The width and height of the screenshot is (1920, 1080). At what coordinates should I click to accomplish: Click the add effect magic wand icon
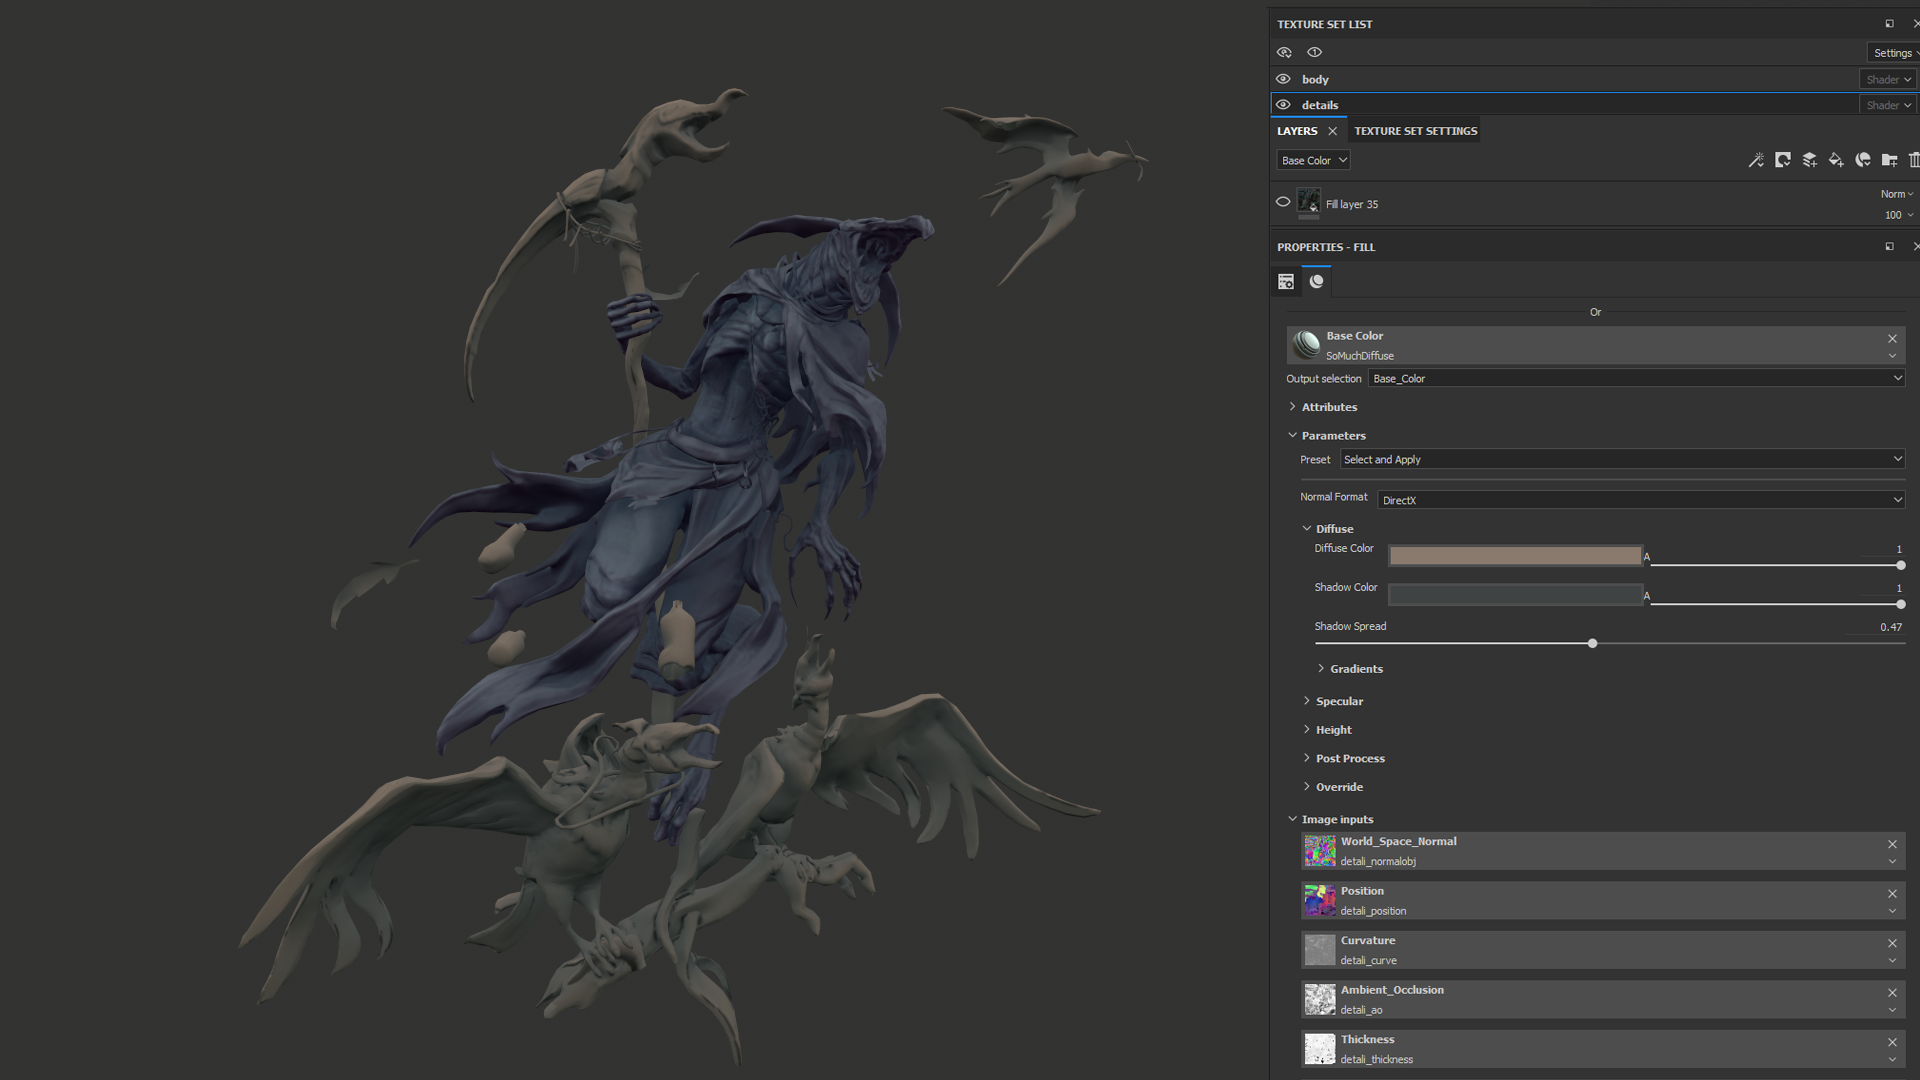[1756, 160]
